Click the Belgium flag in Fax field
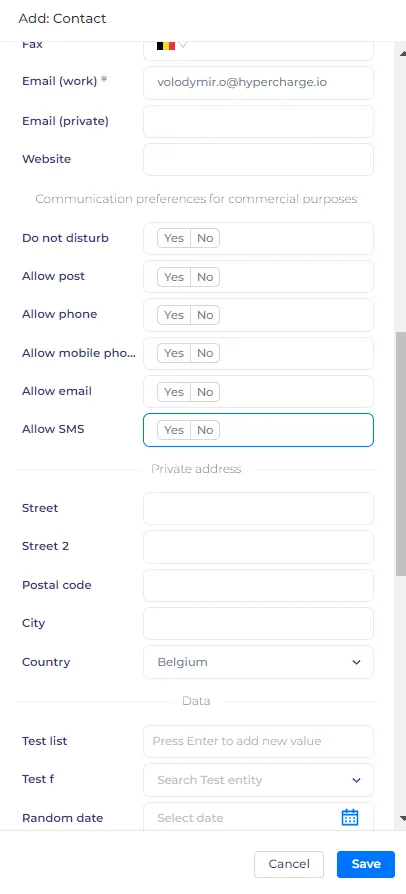The image size is (406, 894). coord(166,45)
